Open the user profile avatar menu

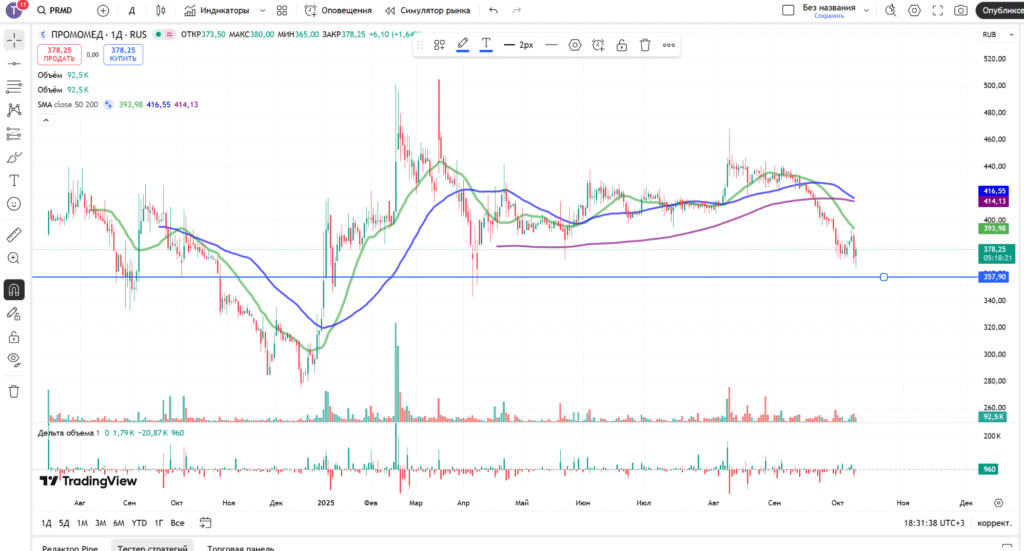[14, 10]
